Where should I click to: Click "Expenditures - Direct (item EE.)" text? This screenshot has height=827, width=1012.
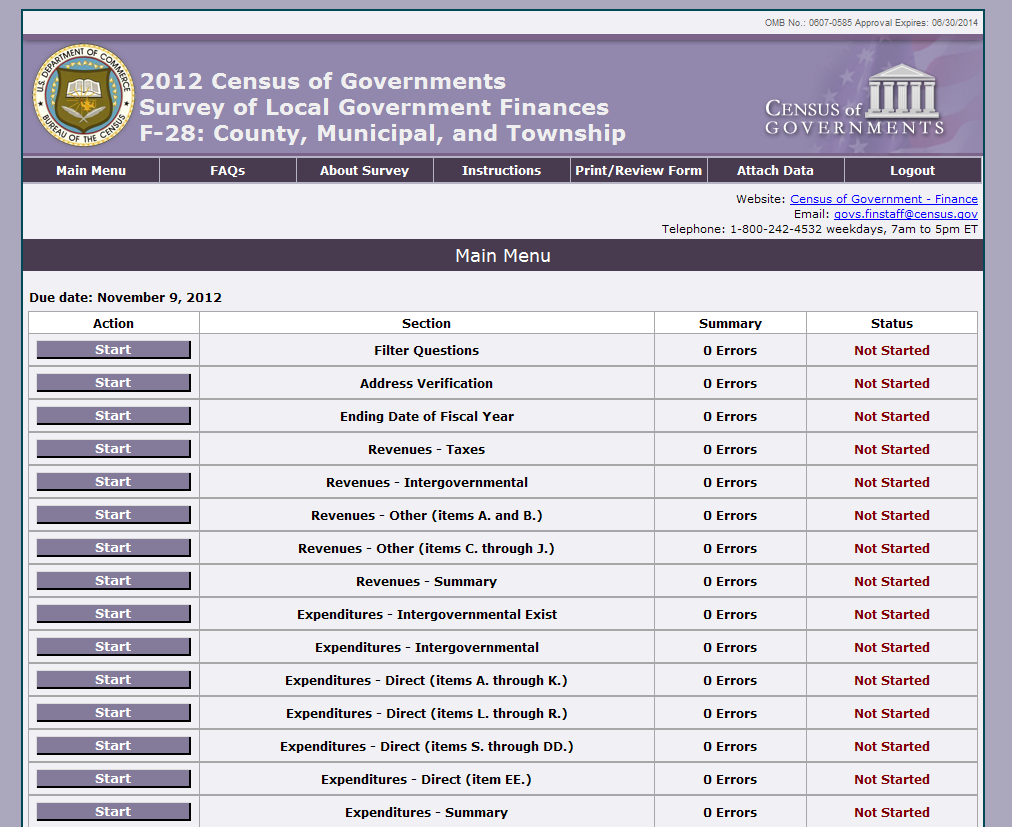click(427, 779)
